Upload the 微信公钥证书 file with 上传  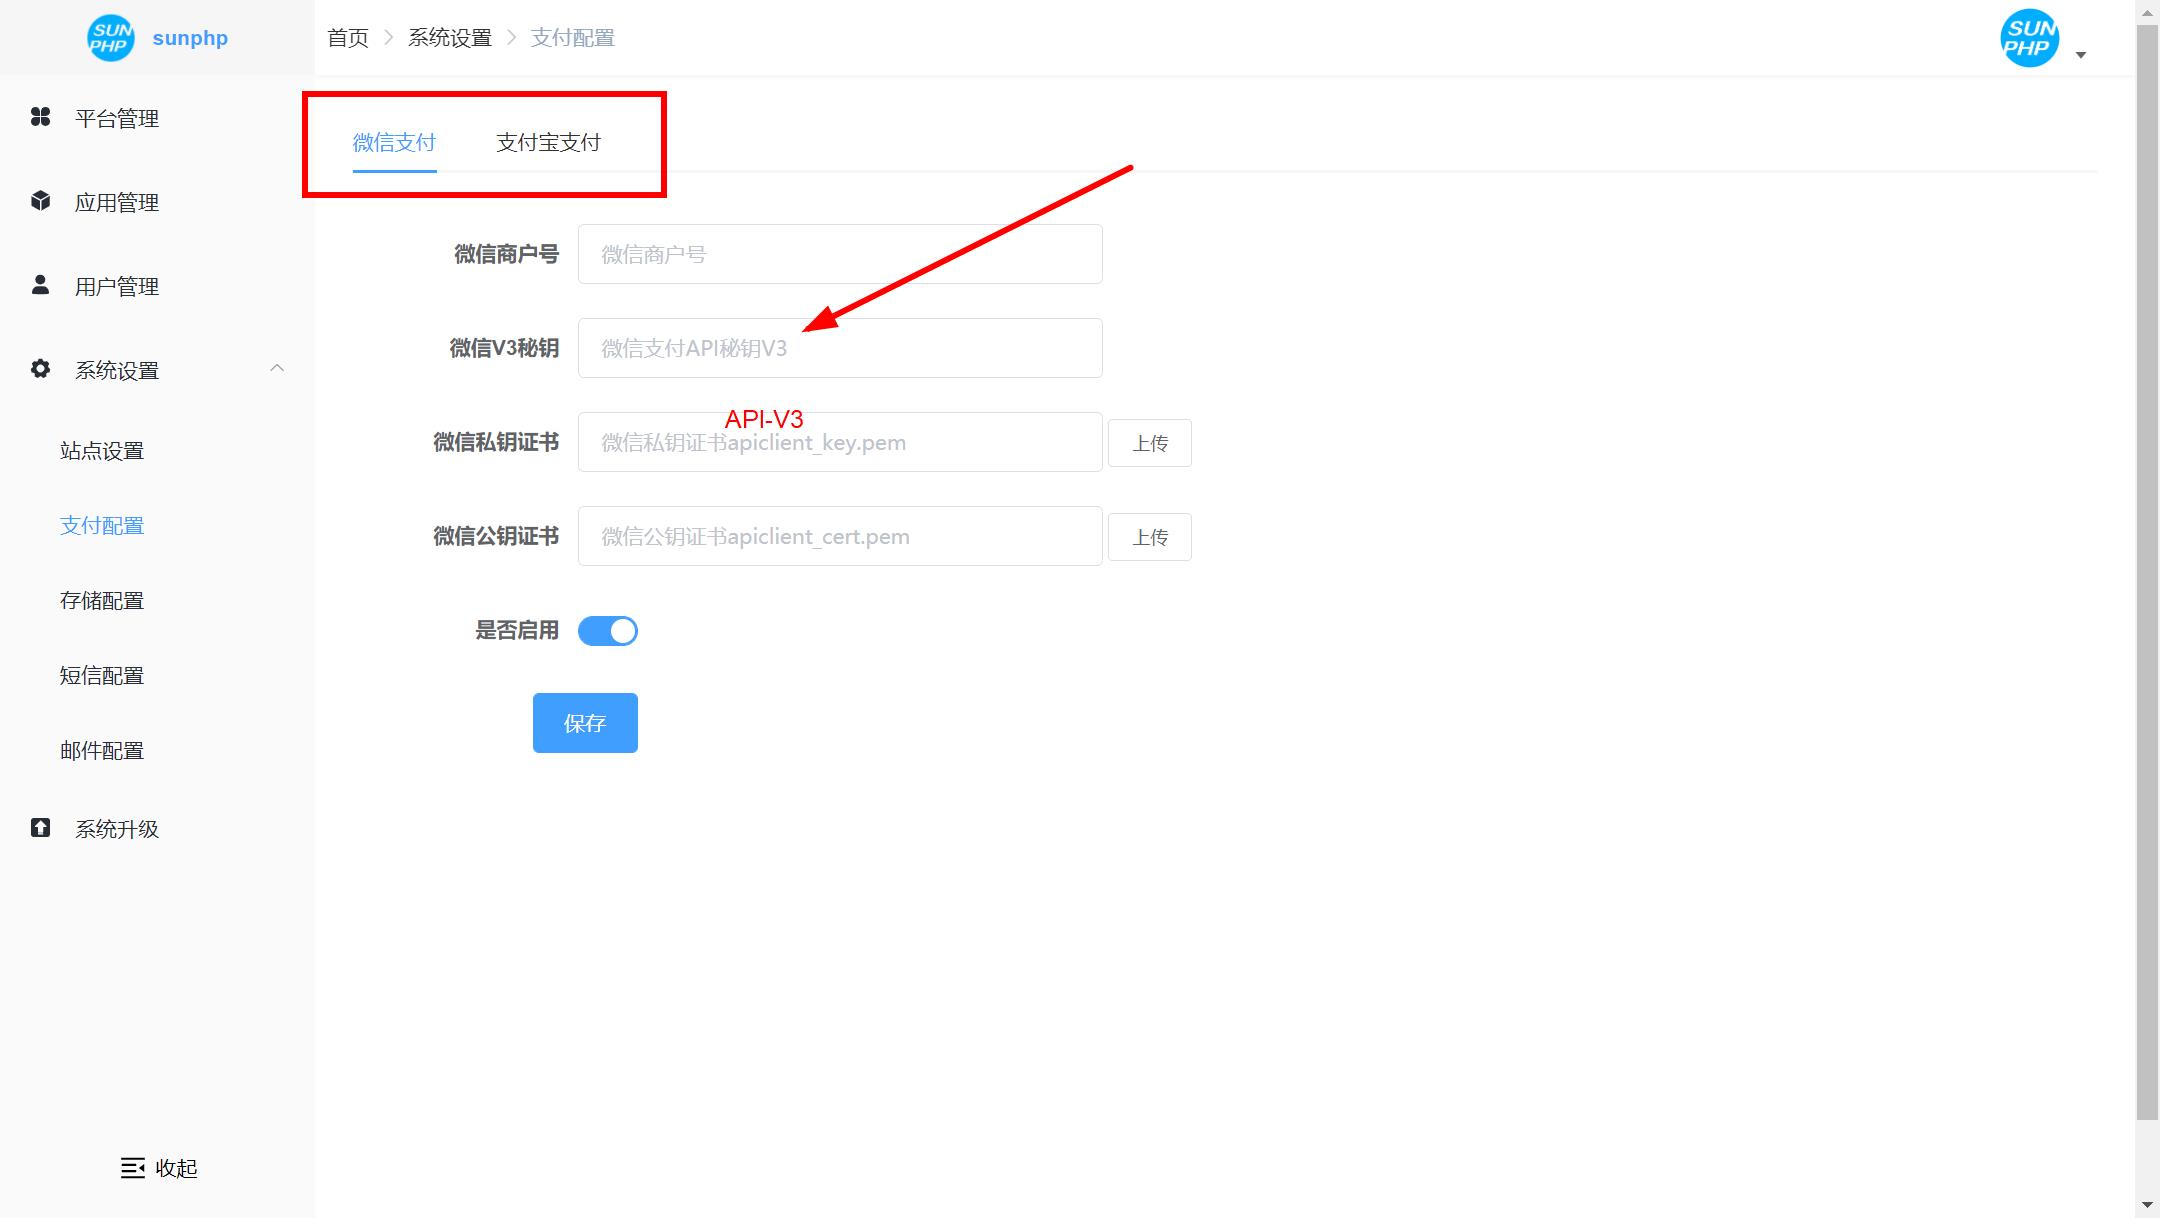coord(1150,537)
